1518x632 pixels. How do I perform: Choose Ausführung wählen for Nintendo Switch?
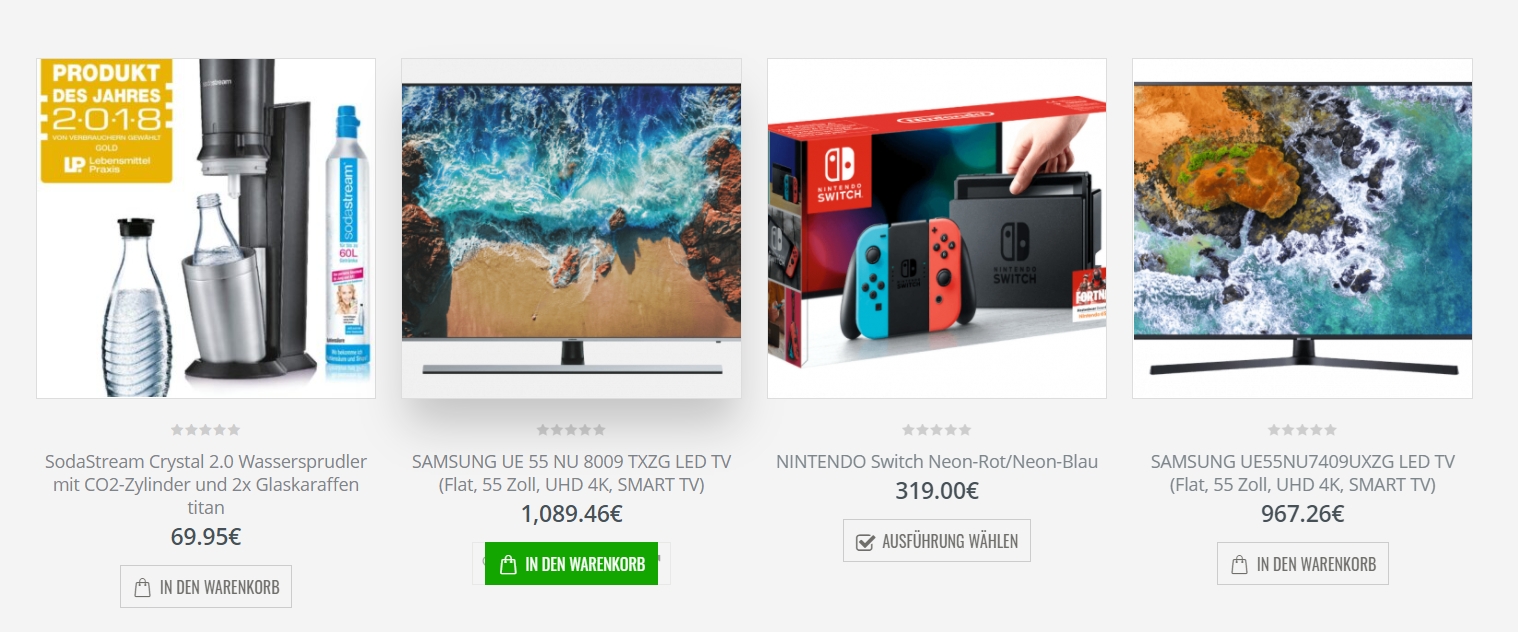click(x=936, y=541)
